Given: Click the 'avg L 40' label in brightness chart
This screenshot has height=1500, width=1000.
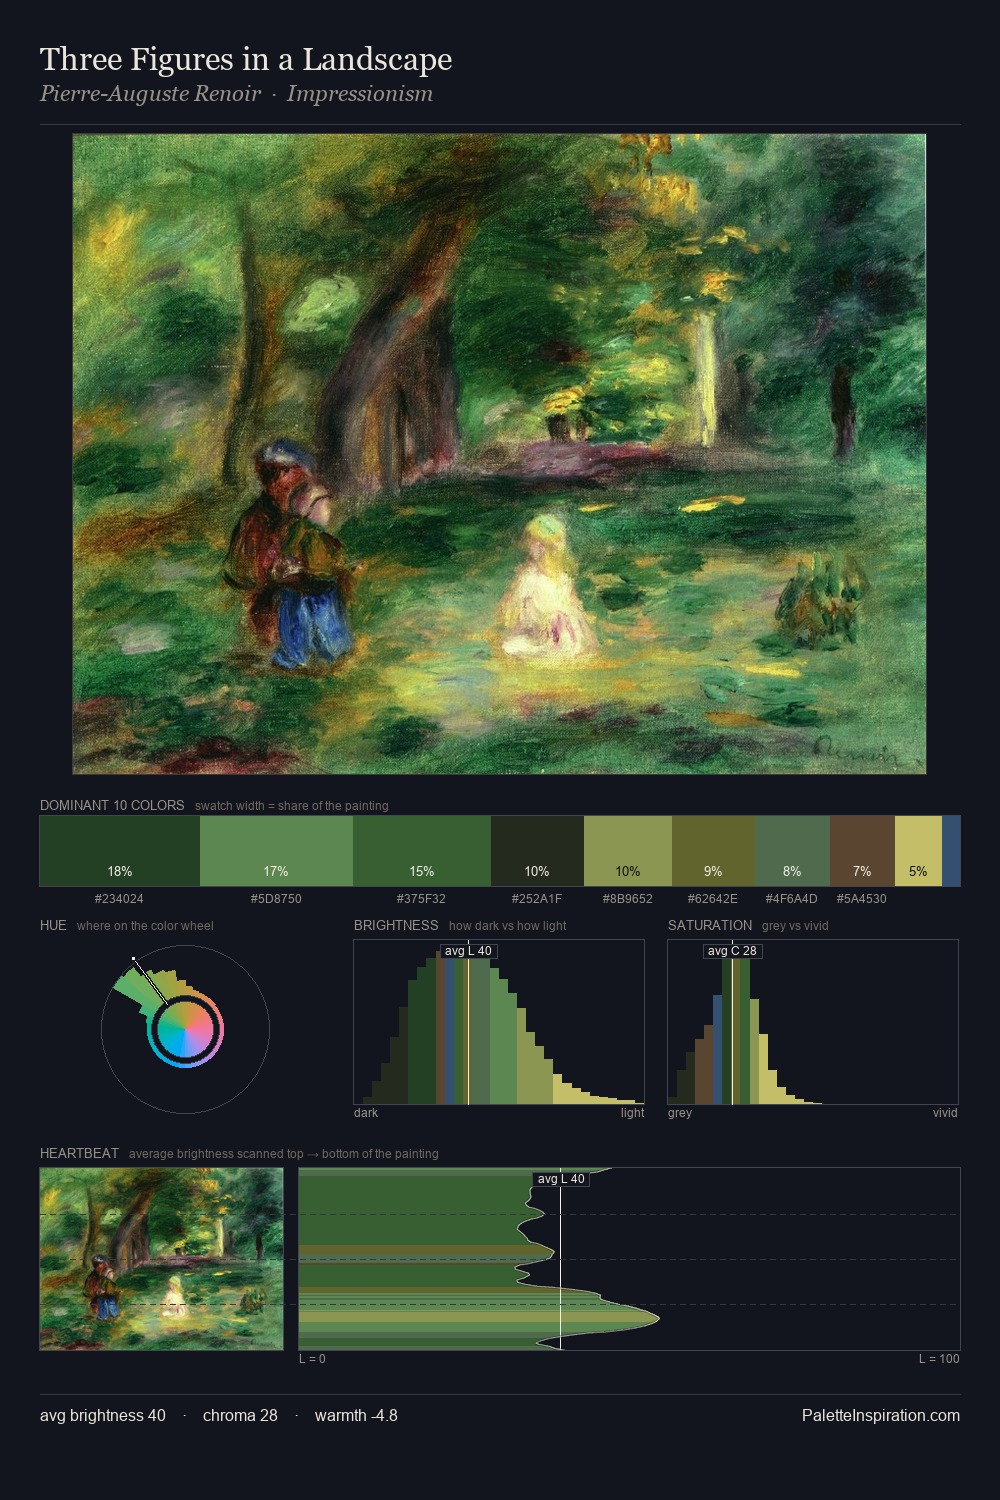Looking at the screenshot, I should [468, 951].
